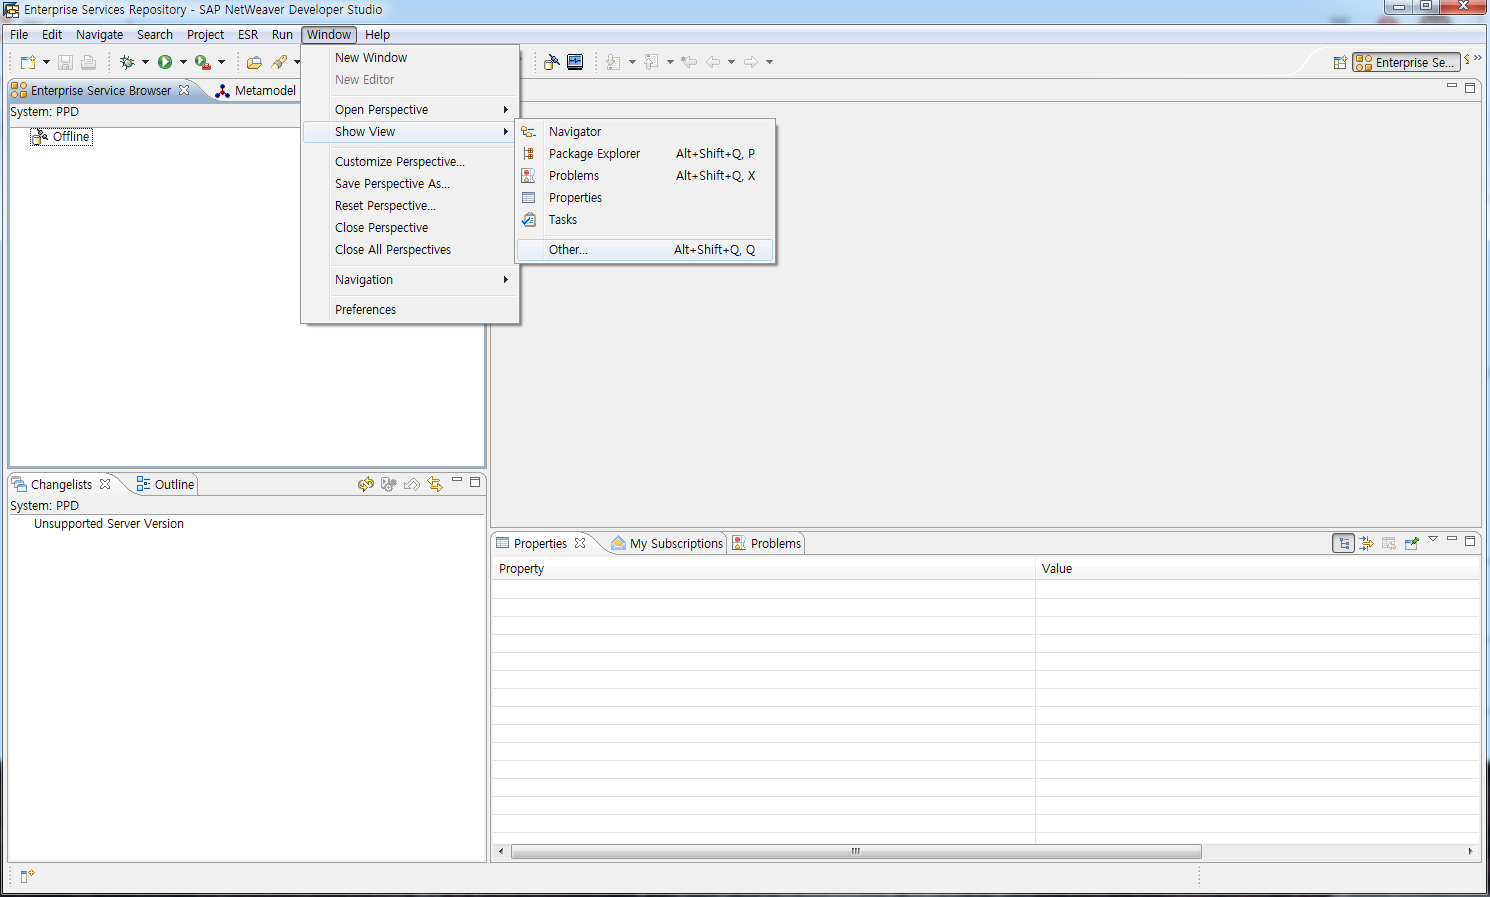
Task: Select Package Explorer view entry
Action: tap(645, 154)
